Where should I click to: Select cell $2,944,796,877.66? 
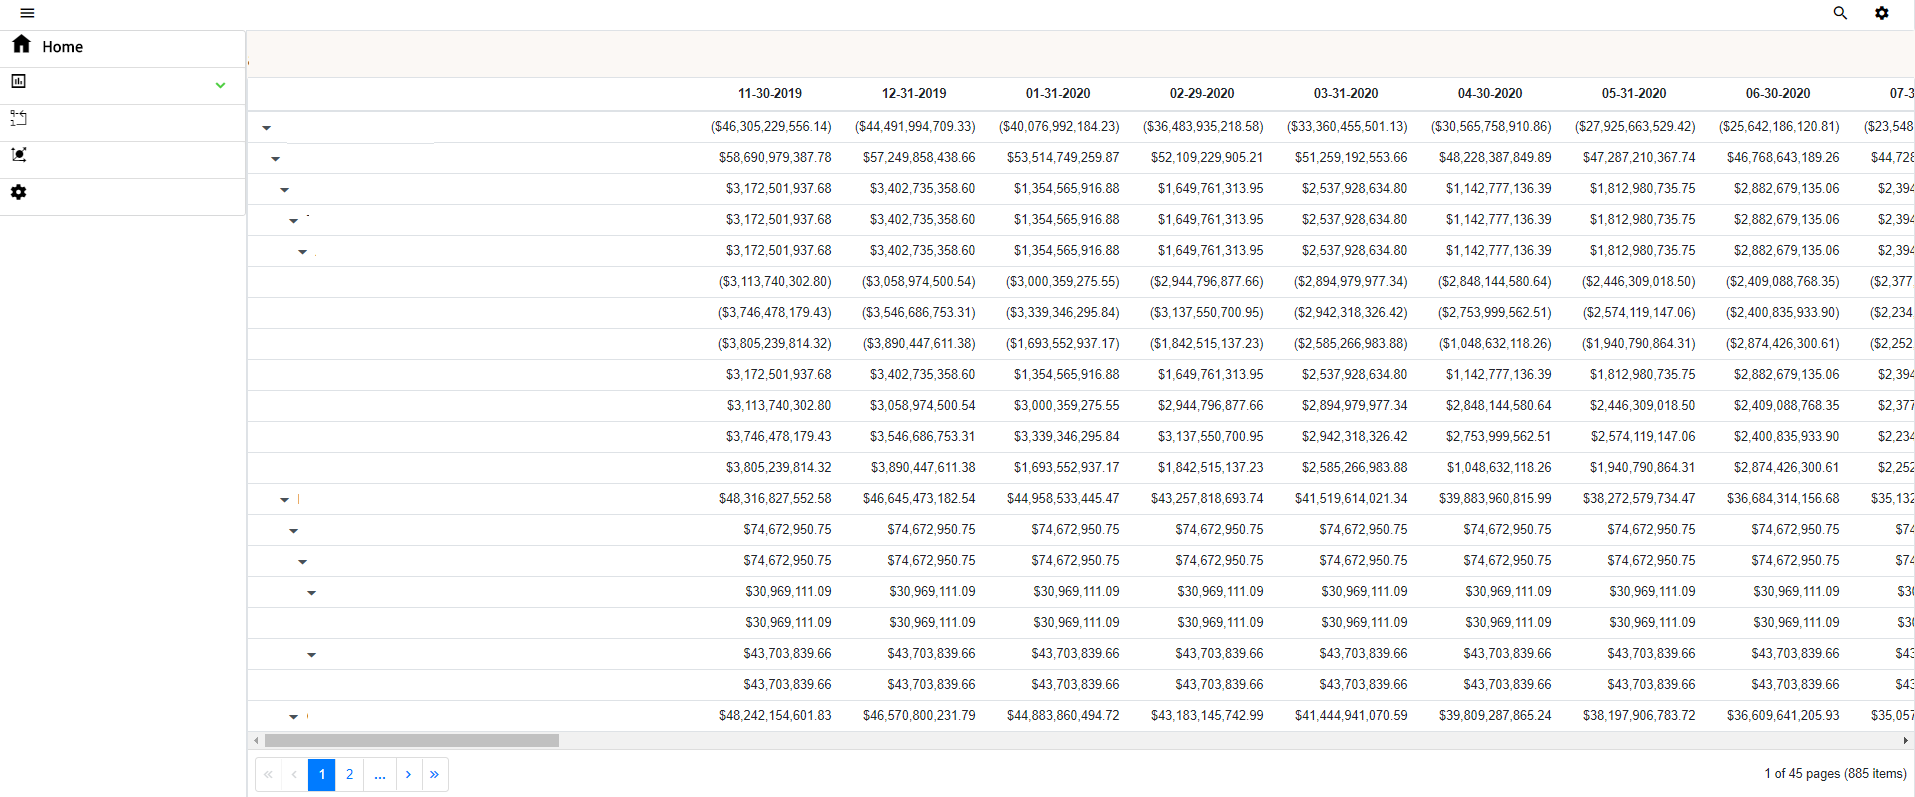1211,406
